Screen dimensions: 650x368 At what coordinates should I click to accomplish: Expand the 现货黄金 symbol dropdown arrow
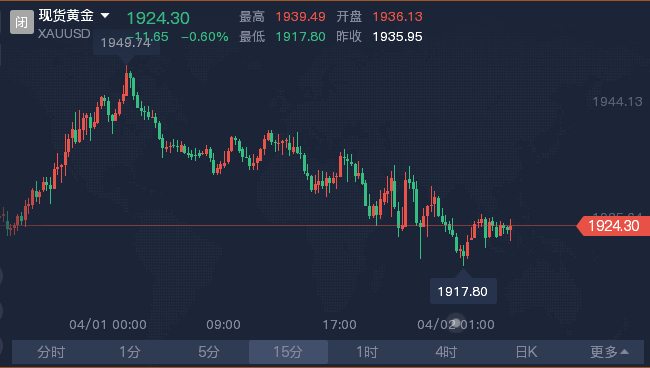click(105, 16)
